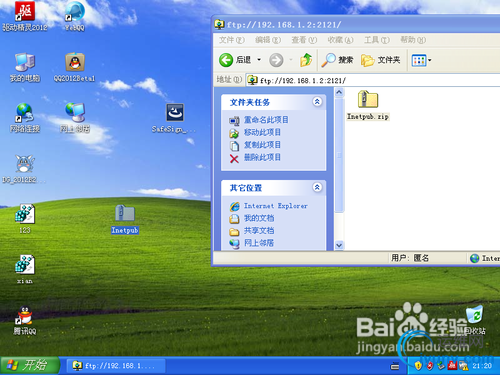Open the 收藏 menu
The height and width of the screenshot is (375, 500).
340,40
